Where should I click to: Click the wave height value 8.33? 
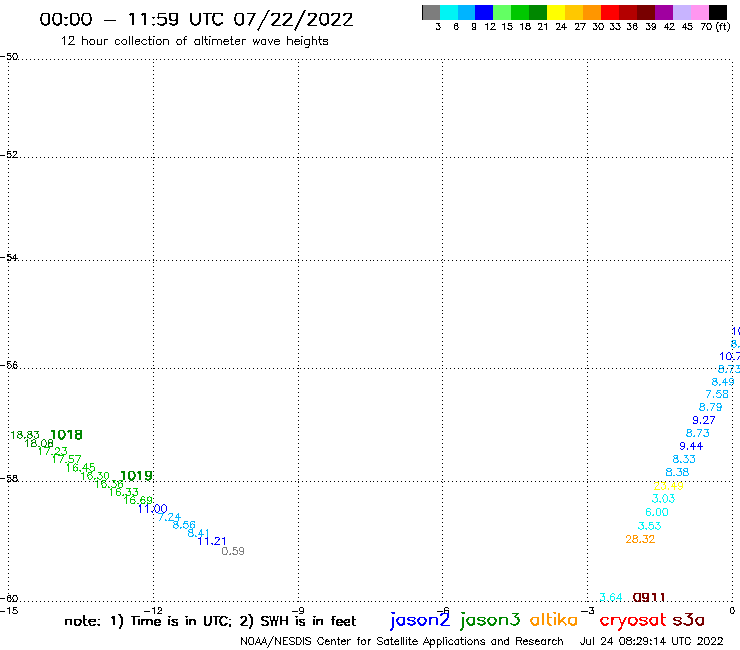pyautogui.click(x=684, y=459)
